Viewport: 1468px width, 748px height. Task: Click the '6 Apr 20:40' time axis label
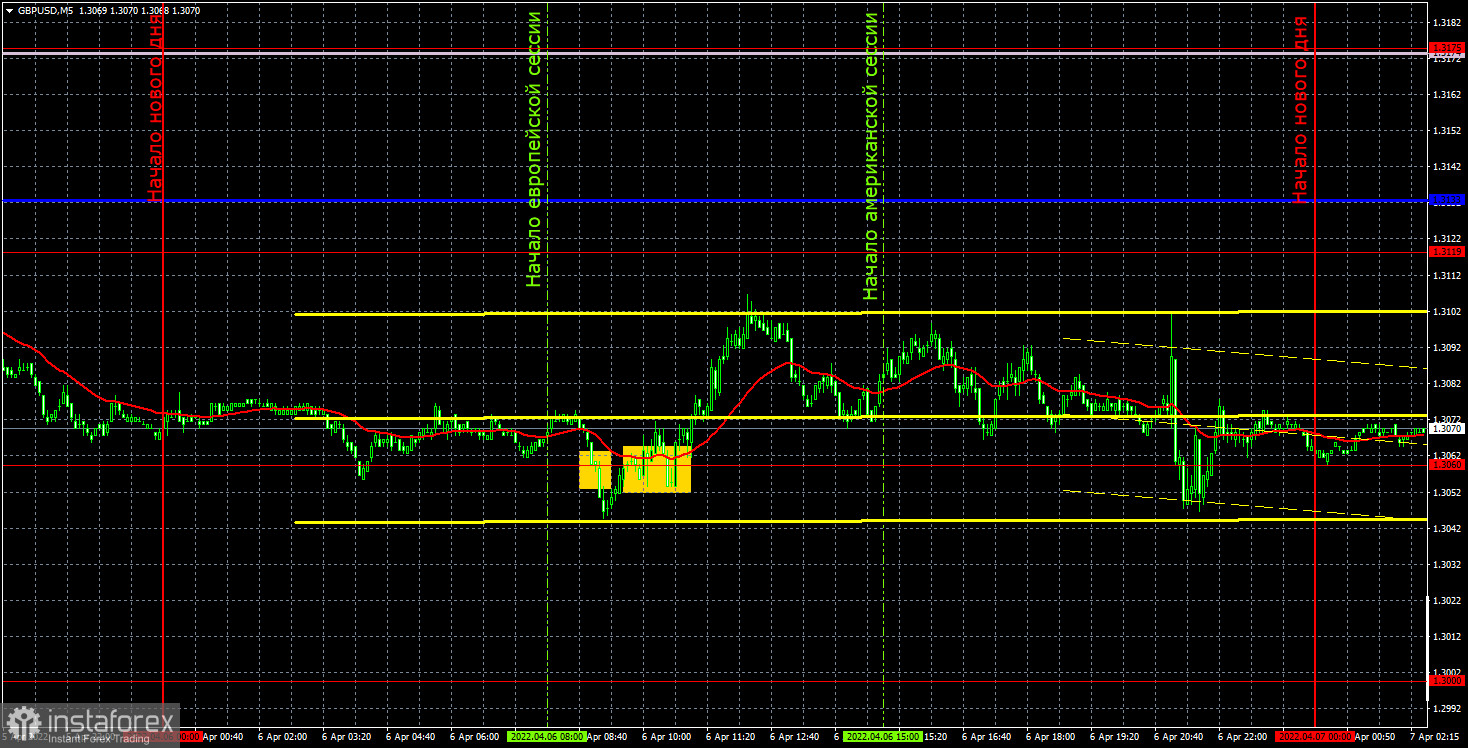click(x=1181, y=736)
